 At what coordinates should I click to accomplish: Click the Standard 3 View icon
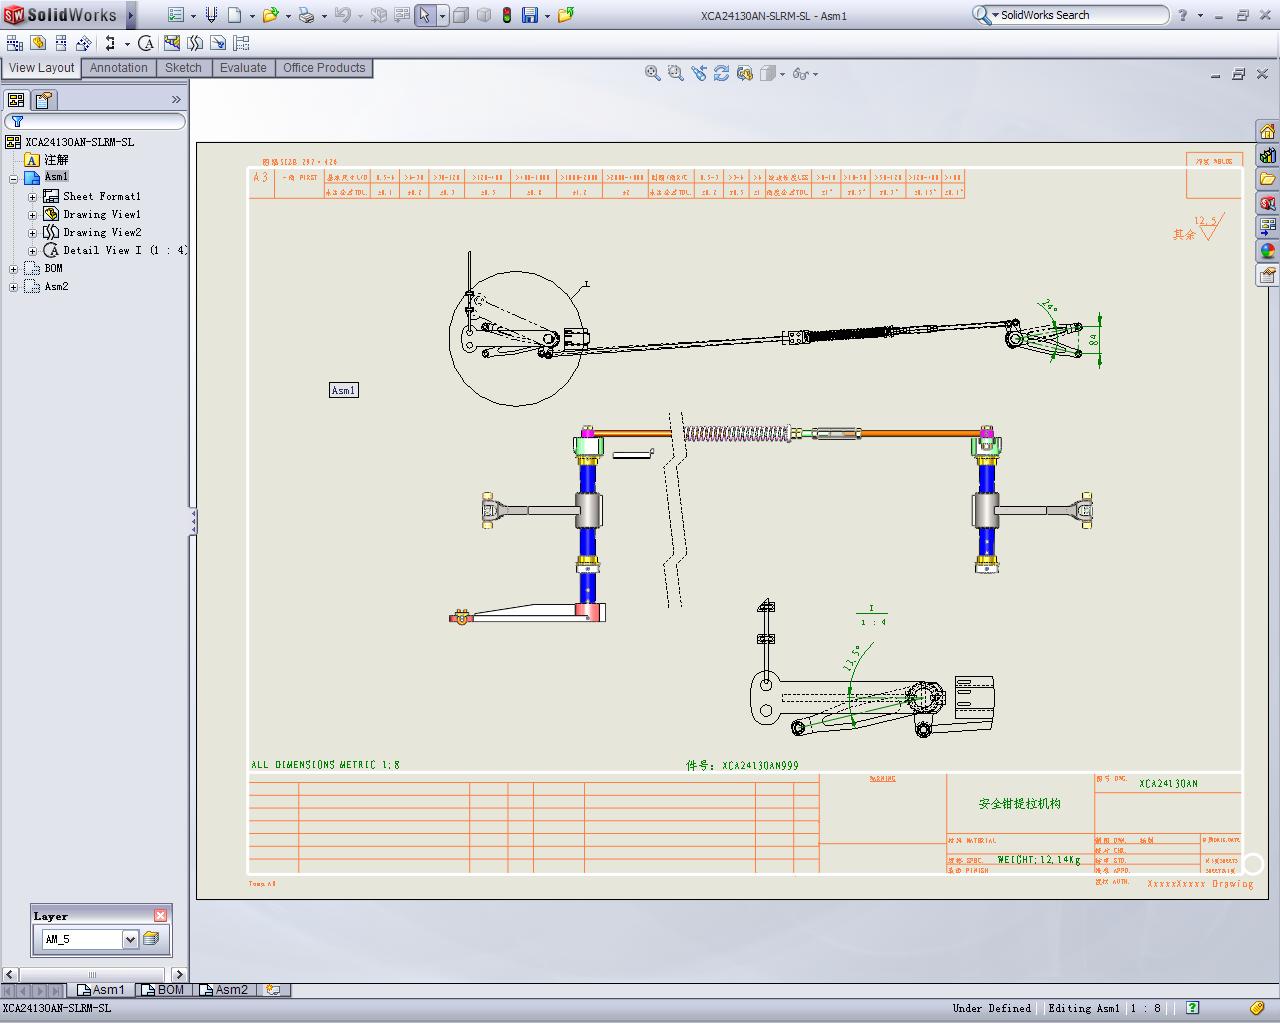(x=15, y=43)
